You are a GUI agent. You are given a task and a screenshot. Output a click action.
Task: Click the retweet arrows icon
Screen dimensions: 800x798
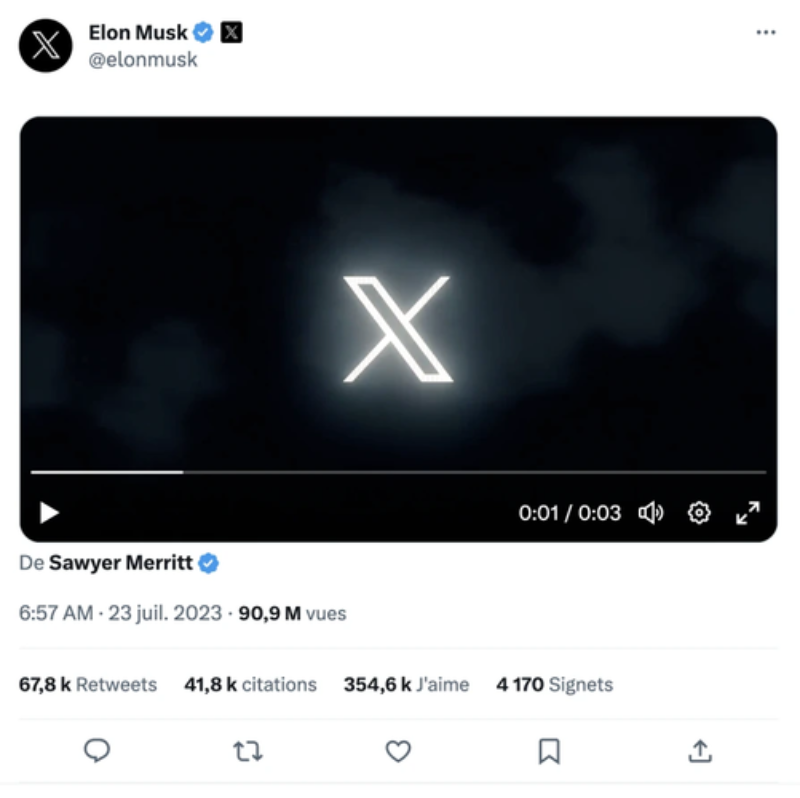tap(247, 750)
